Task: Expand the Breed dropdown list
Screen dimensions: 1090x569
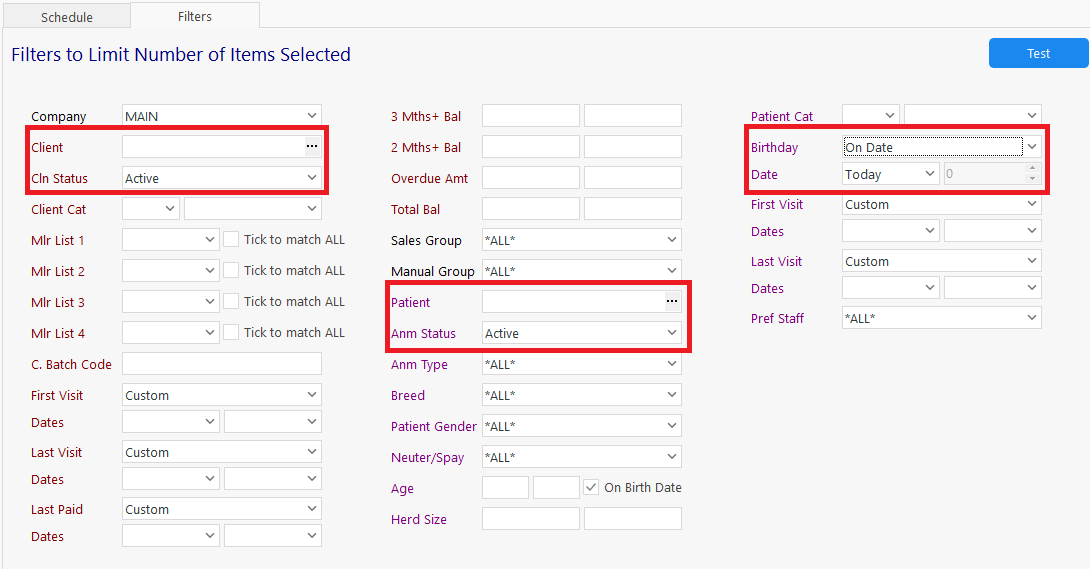Action: pyautogui.click(x=672, y=395)
